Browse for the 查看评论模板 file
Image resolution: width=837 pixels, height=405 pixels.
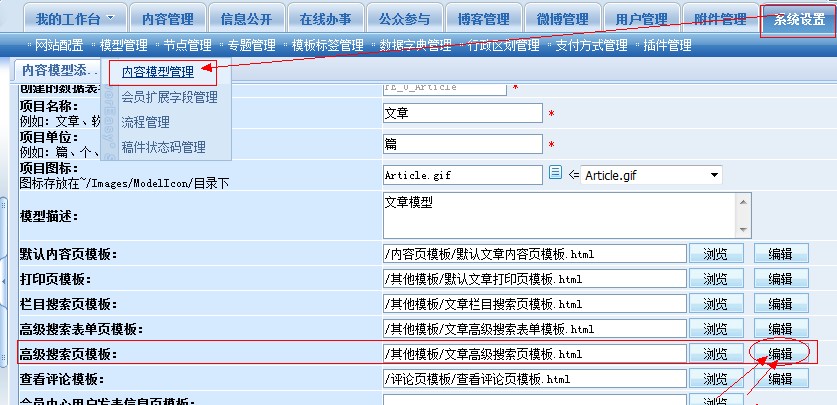coord(715,379)
